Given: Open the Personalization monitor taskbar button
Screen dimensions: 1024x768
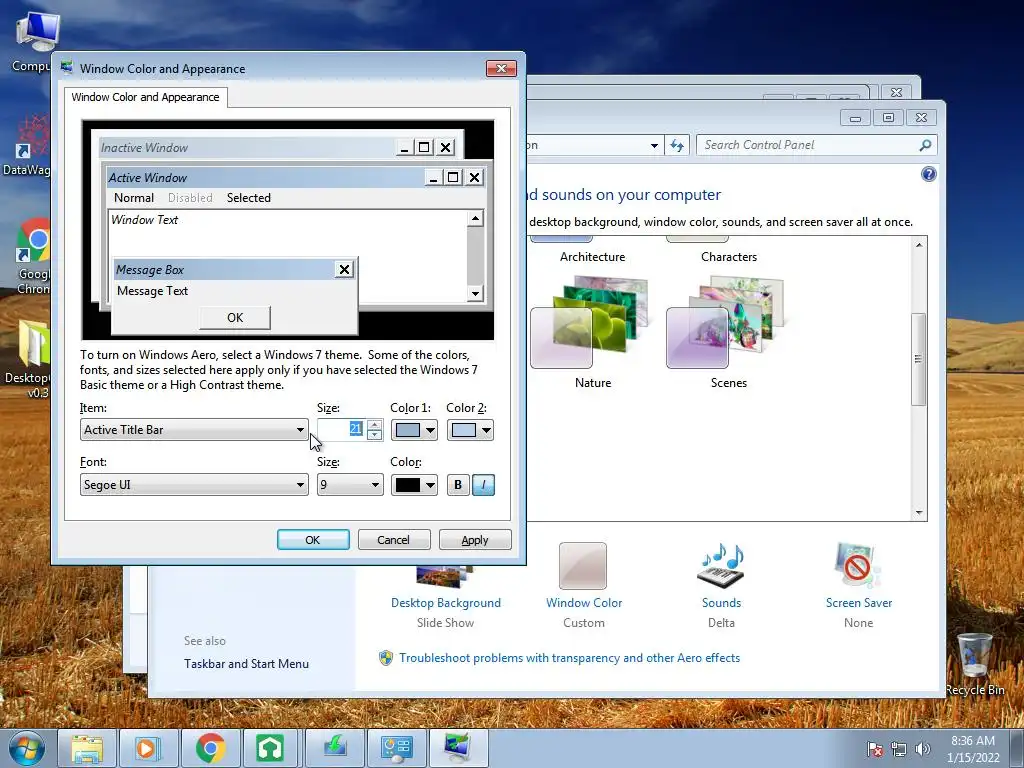Looking at the screenshot, I should [x=458, y=748].
